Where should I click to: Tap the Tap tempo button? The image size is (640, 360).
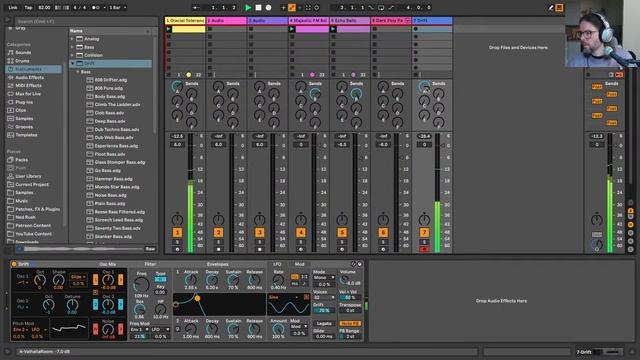[x=28, y=7]
